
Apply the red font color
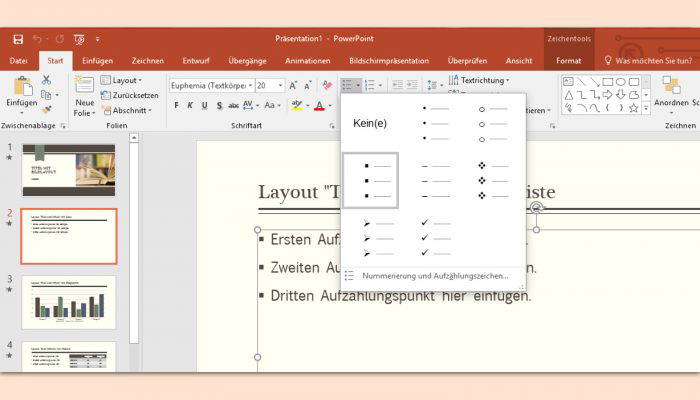pos(319,106)
